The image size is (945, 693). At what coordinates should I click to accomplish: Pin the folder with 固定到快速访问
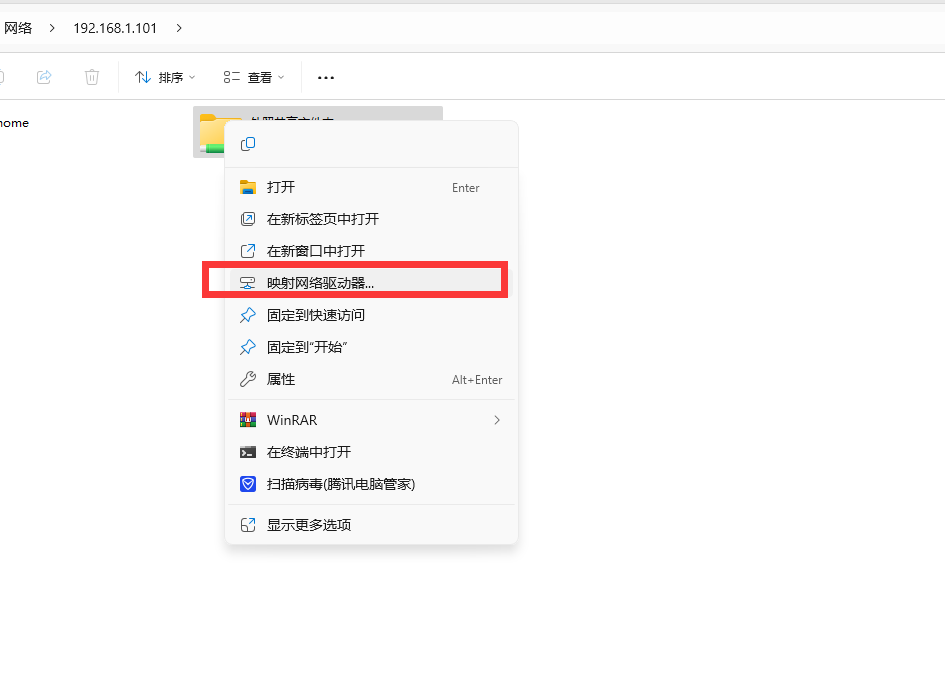click(315, 315)
